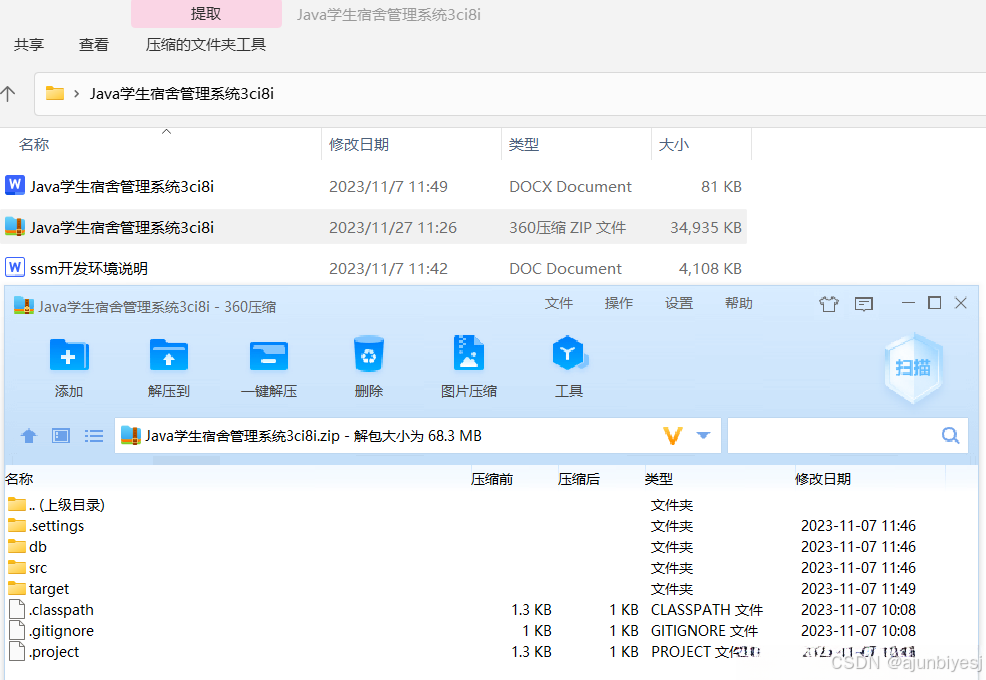Select the 360压缩 ZIP 文件 type cell
The width and height of the screenshot is (986, 680).
[x=567, y=227]
